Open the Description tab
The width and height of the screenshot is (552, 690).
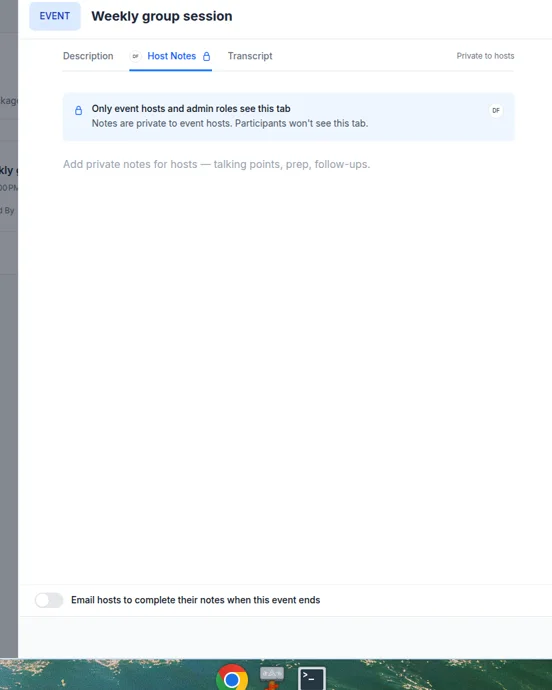pos(88,56)
